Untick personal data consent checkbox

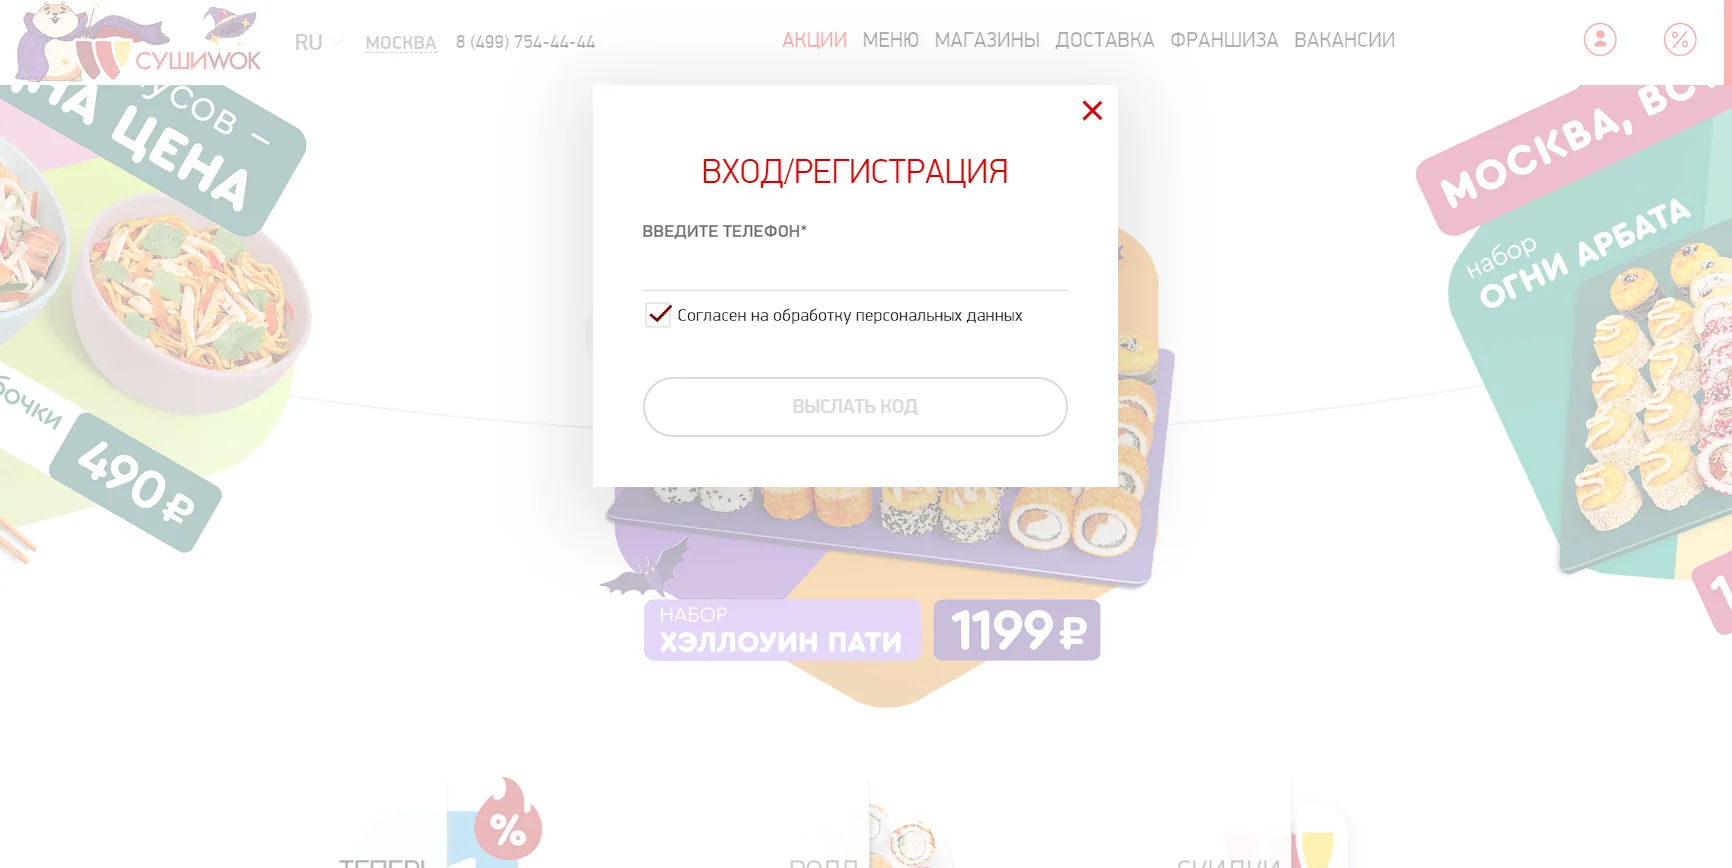pos(658,315)
